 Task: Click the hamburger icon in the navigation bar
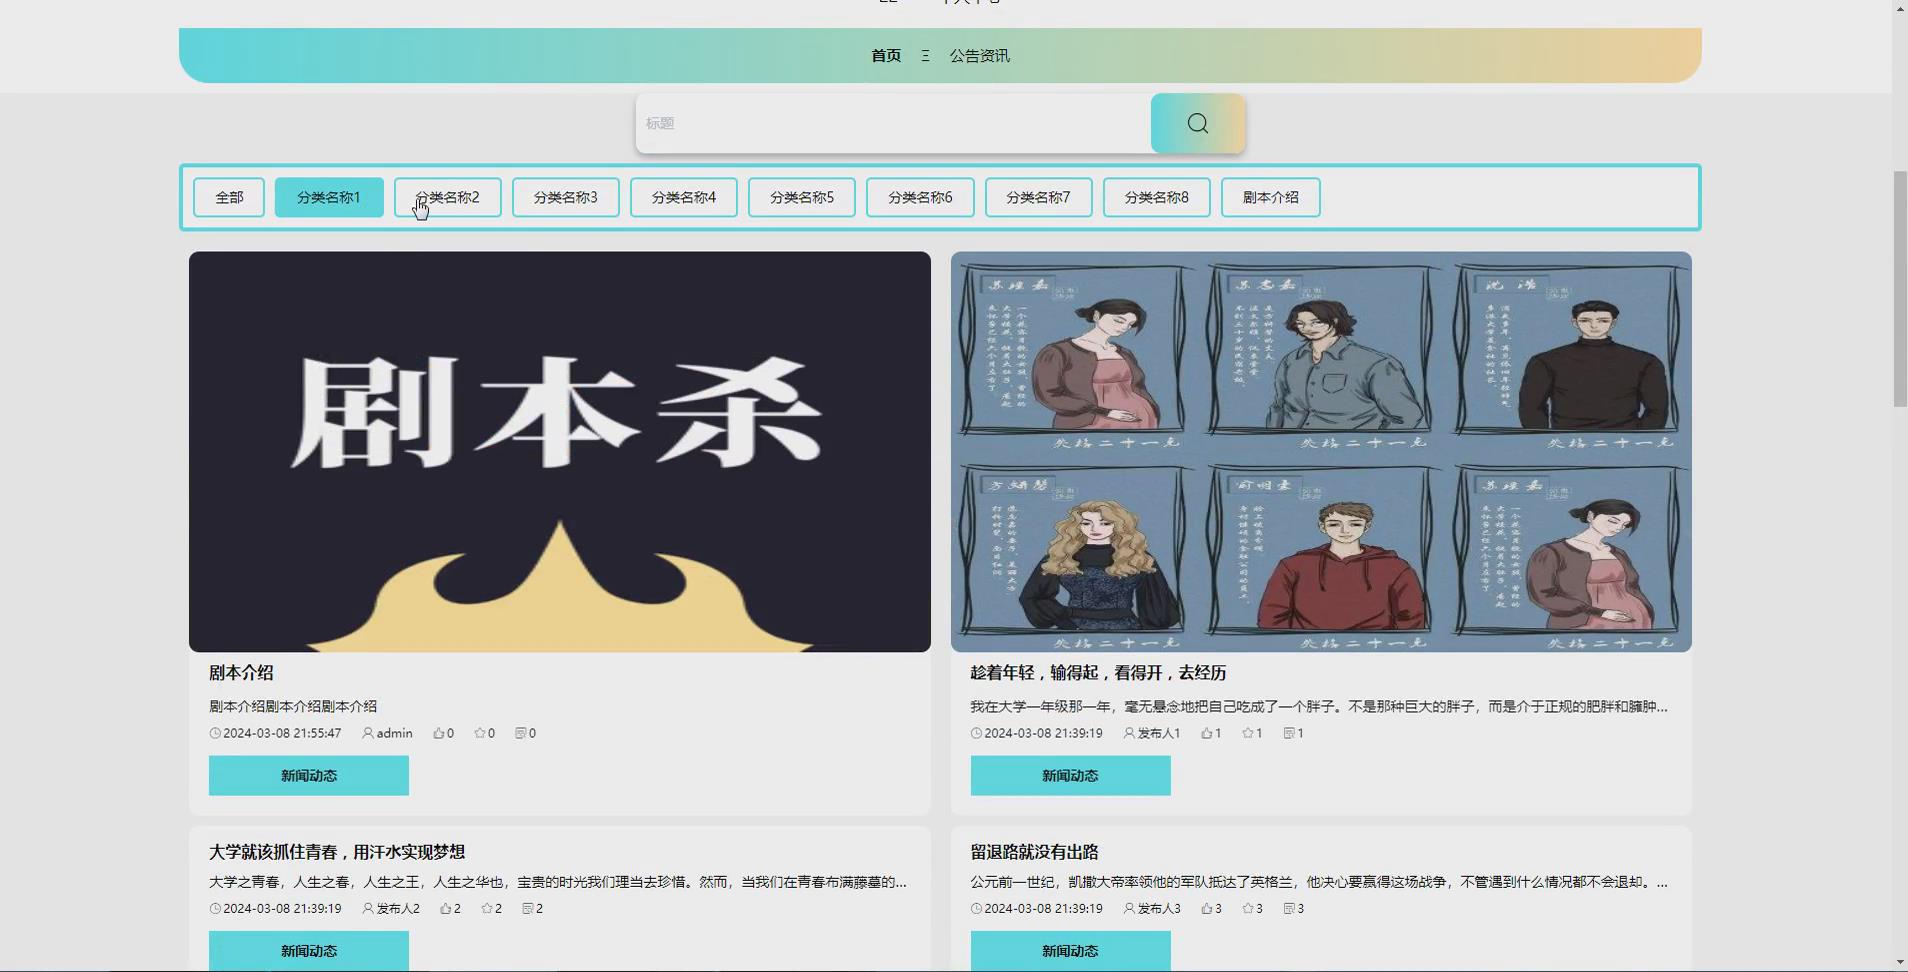pyautogui.click(x=925, y=55)
